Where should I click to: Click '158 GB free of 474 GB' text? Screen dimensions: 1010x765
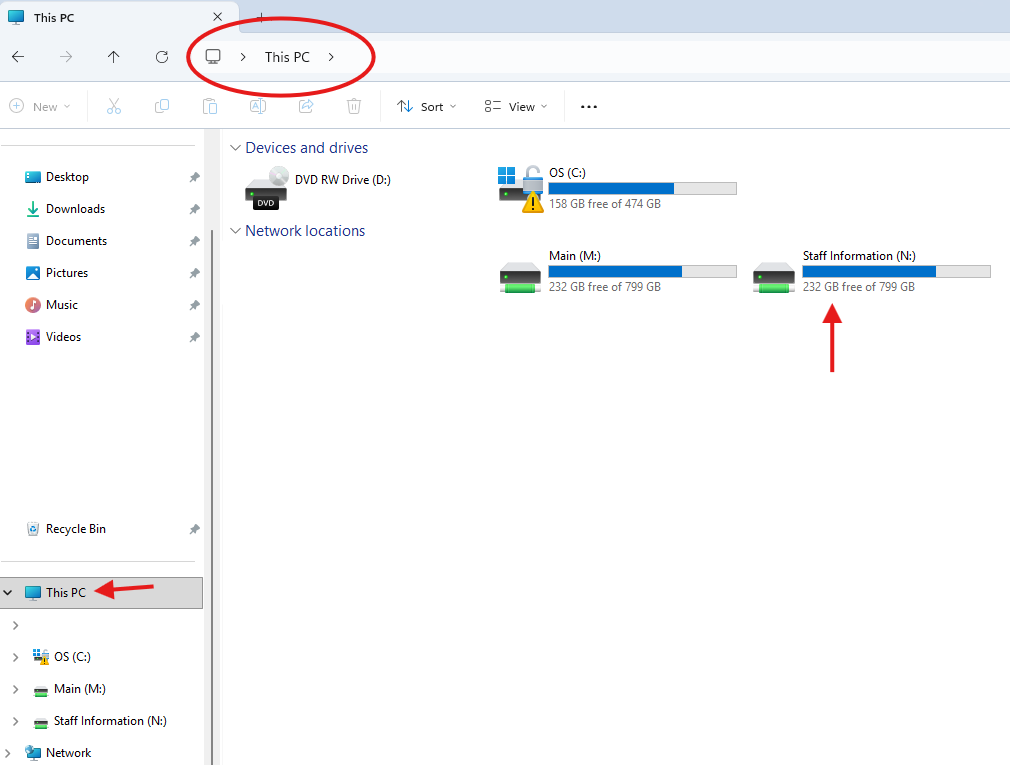605,204
